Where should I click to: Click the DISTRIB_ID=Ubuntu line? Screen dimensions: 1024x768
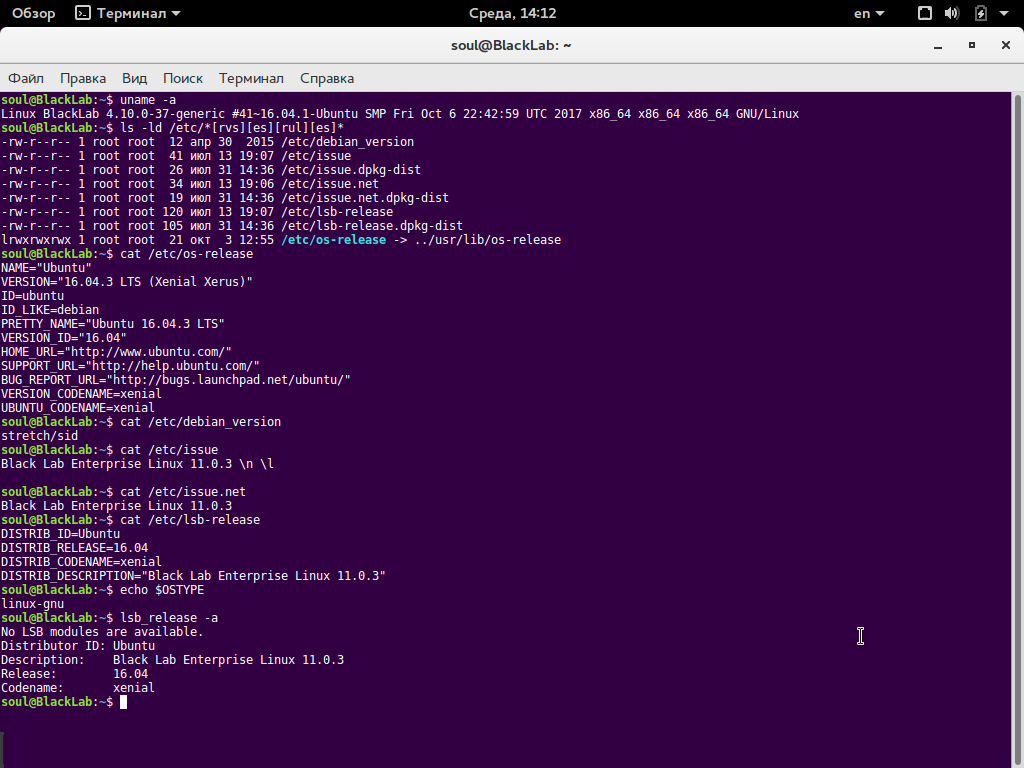coord(61,534)
